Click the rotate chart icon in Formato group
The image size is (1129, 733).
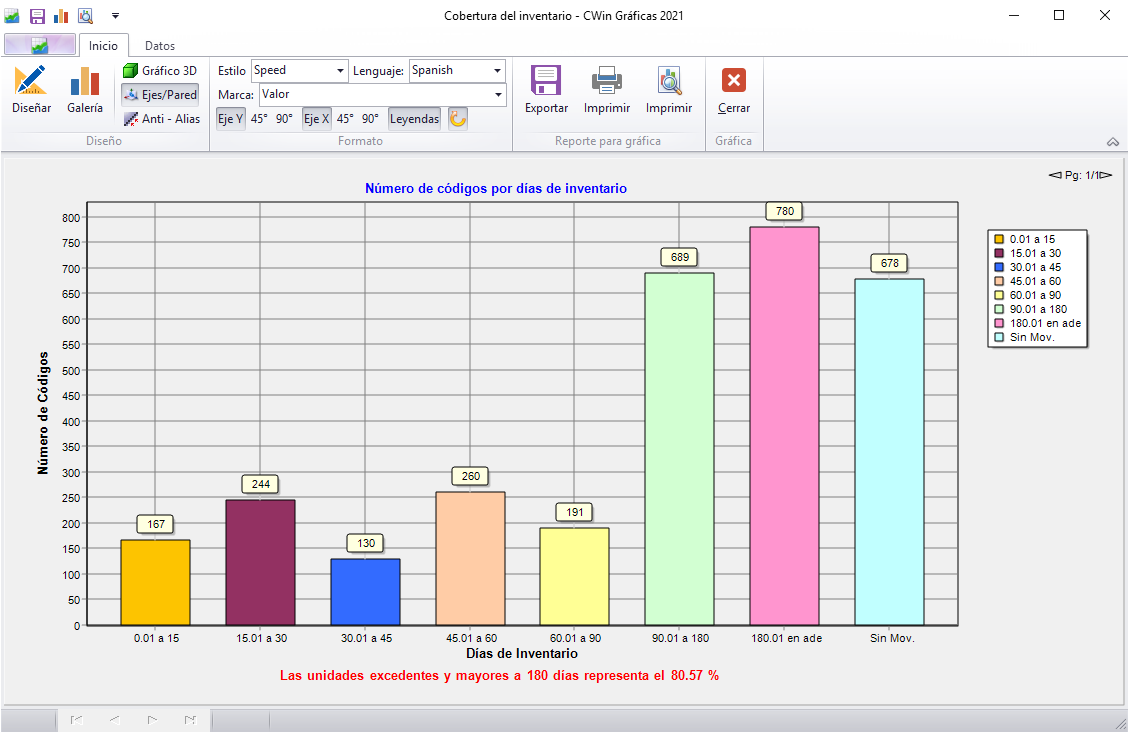pos(457,118)
